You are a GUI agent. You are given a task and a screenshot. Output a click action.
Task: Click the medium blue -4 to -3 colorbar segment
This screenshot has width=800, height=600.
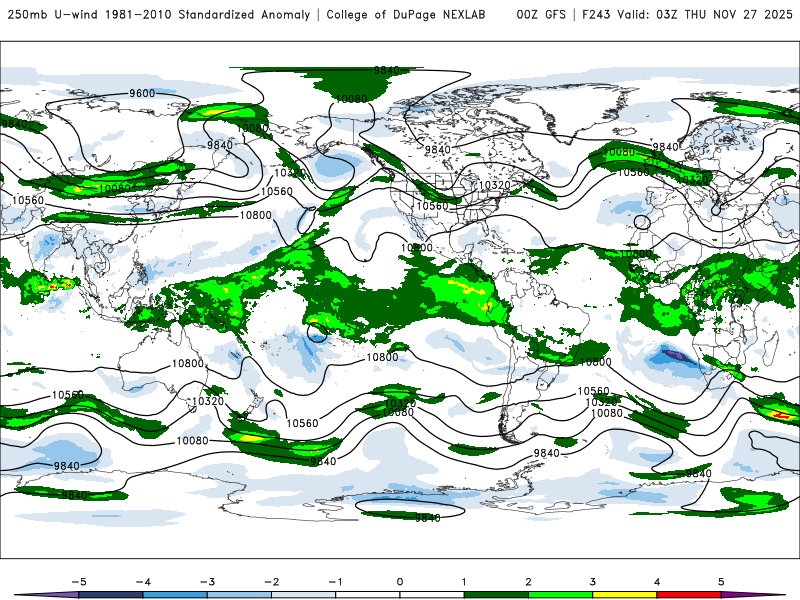tap(175, 595)
